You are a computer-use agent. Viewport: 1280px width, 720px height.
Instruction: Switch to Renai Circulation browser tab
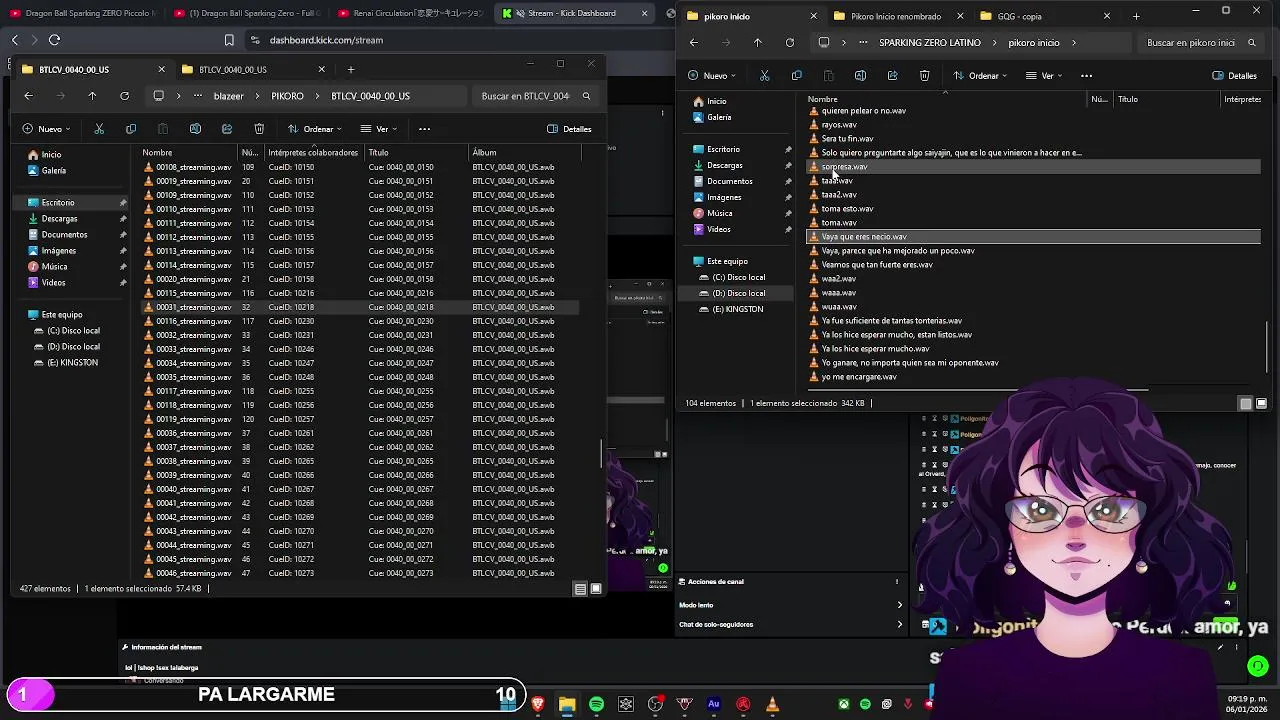pos(409,13)
